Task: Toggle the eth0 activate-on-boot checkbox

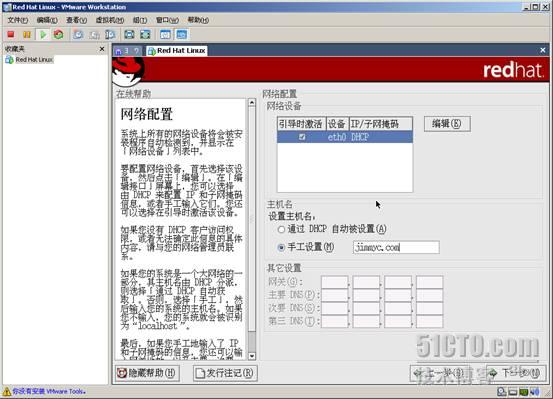Action: [x=302, y=137]
